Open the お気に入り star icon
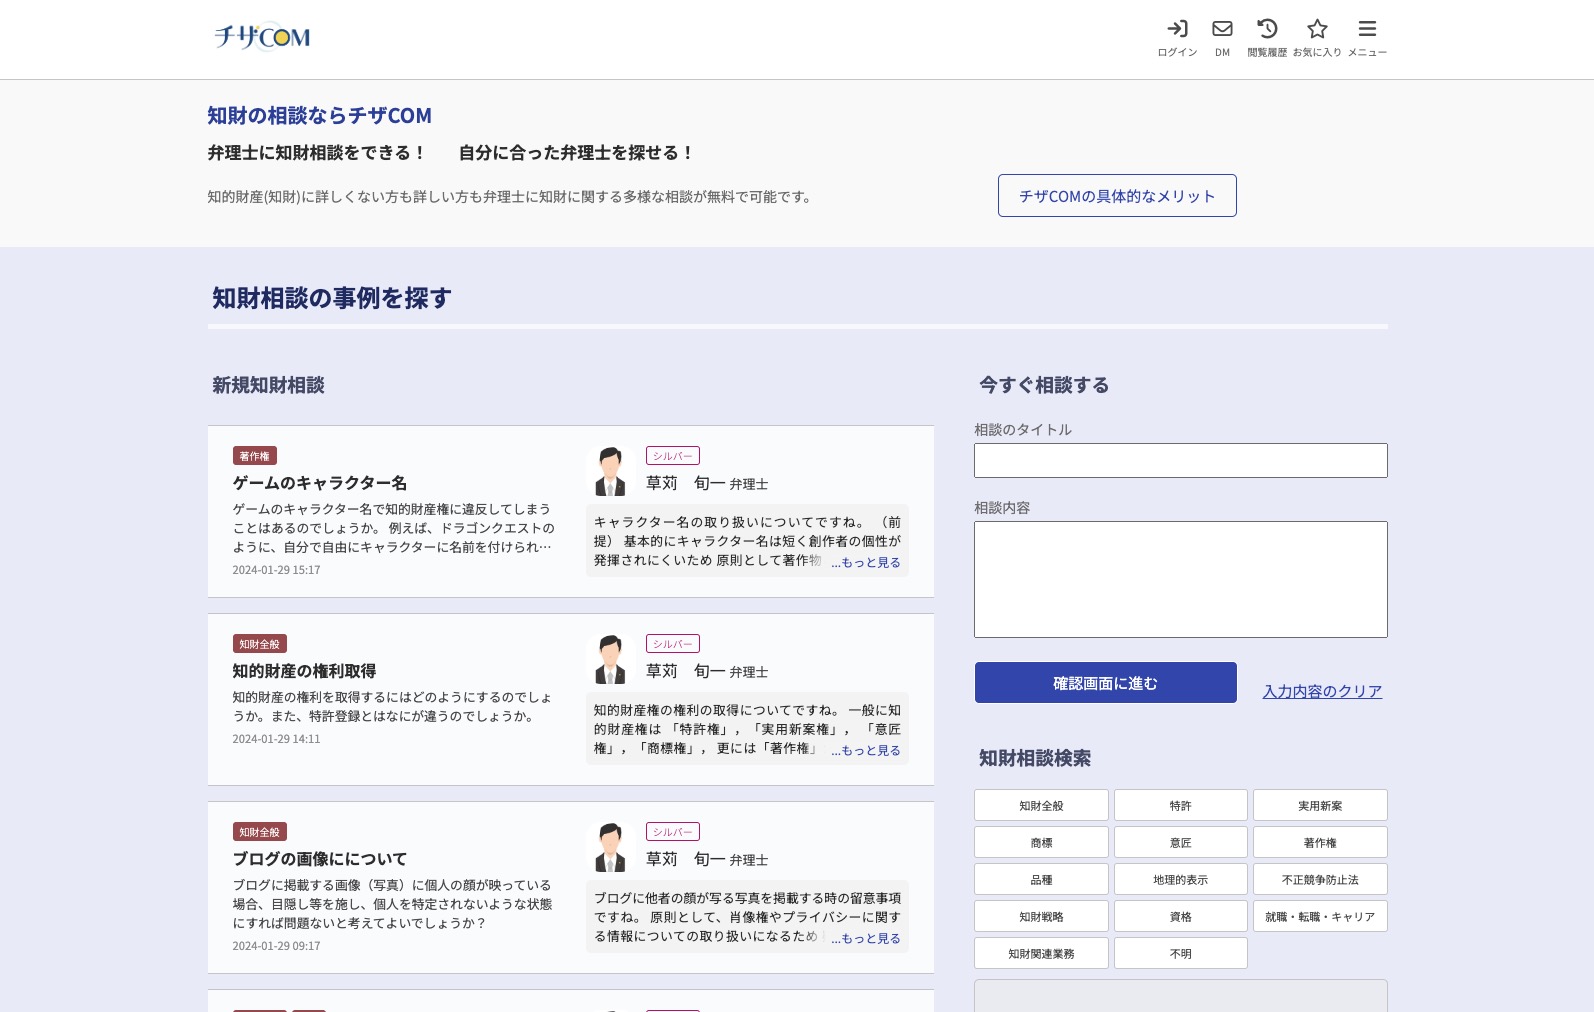The height and width of the screenshot is (1012, 1594). [1317, 38]
